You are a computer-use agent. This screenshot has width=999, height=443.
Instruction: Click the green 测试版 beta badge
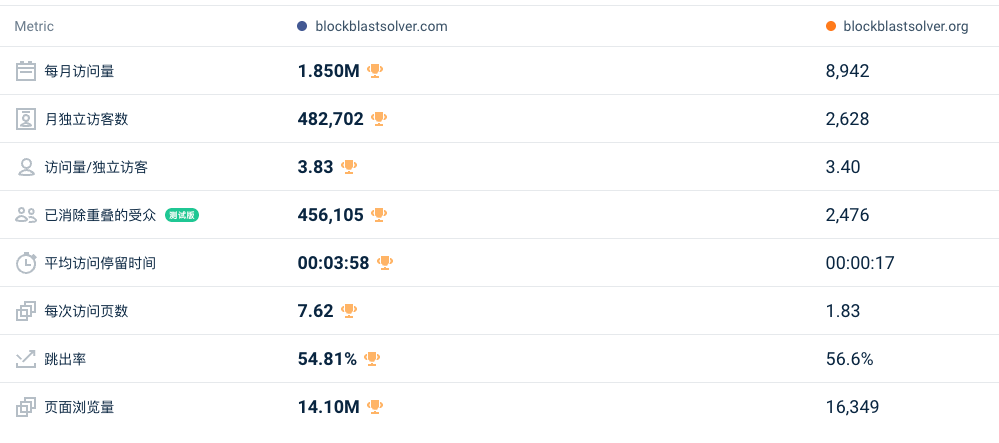pos(182,215)
